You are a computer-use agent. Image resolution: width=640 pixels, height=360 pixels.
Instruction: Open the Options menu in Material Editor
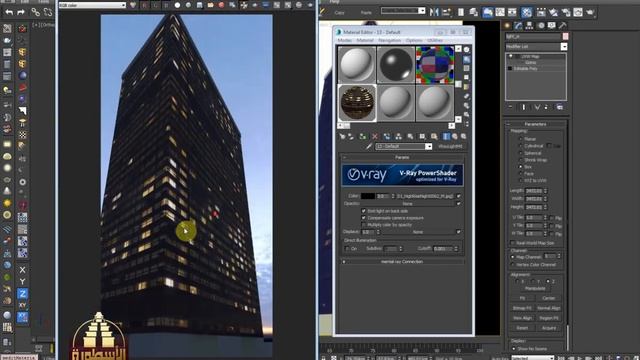[x=414, y=40]
